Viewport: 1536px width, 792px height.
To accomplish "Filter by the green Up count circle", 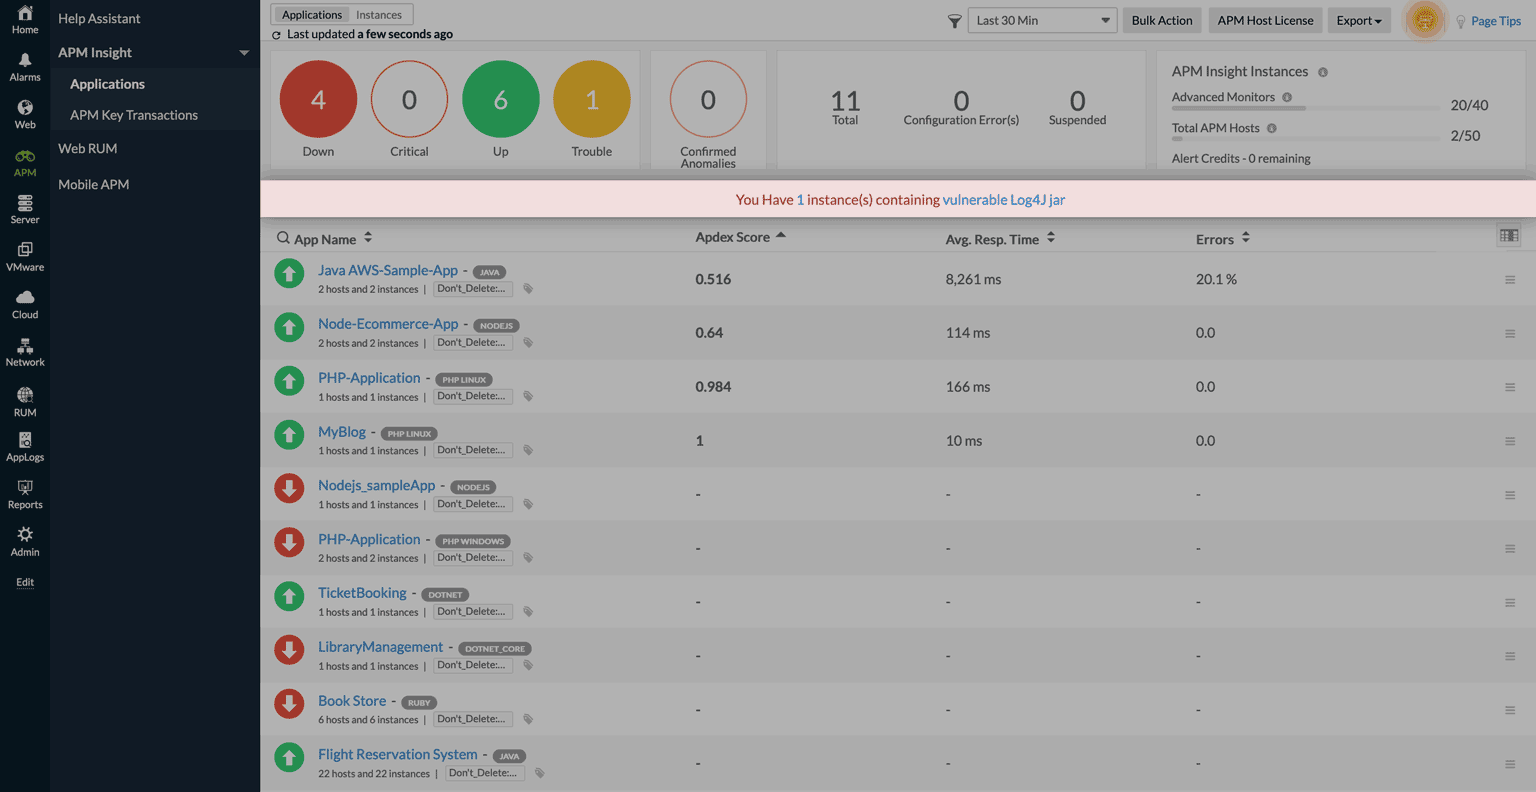I will click(501, 99).
